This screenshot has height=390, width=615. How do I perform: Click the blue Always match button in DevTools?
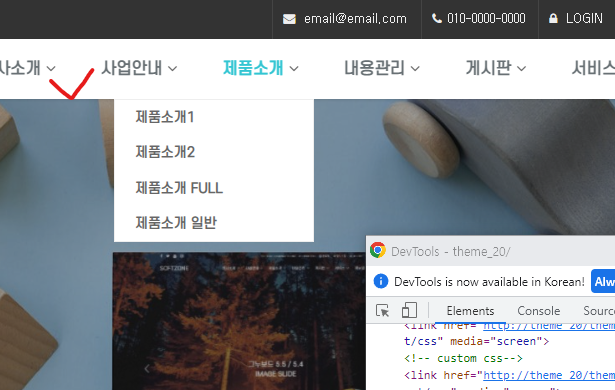[603, 281]
